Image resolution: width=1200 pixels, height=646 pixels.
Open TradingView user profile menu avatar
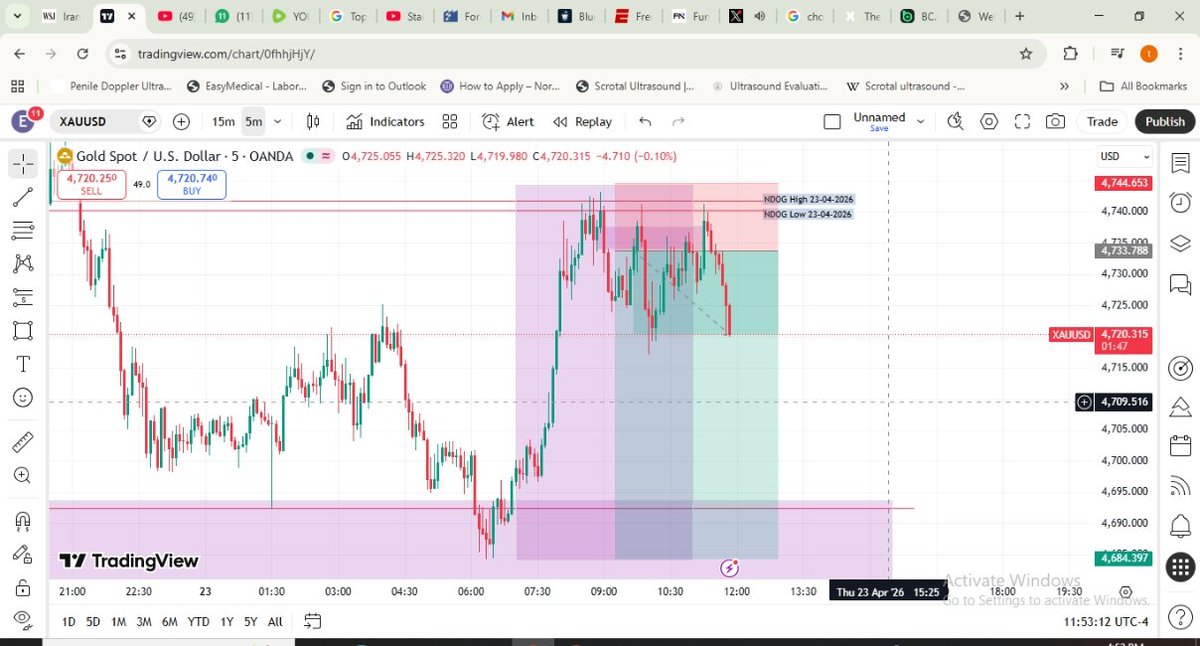point(22,122)
